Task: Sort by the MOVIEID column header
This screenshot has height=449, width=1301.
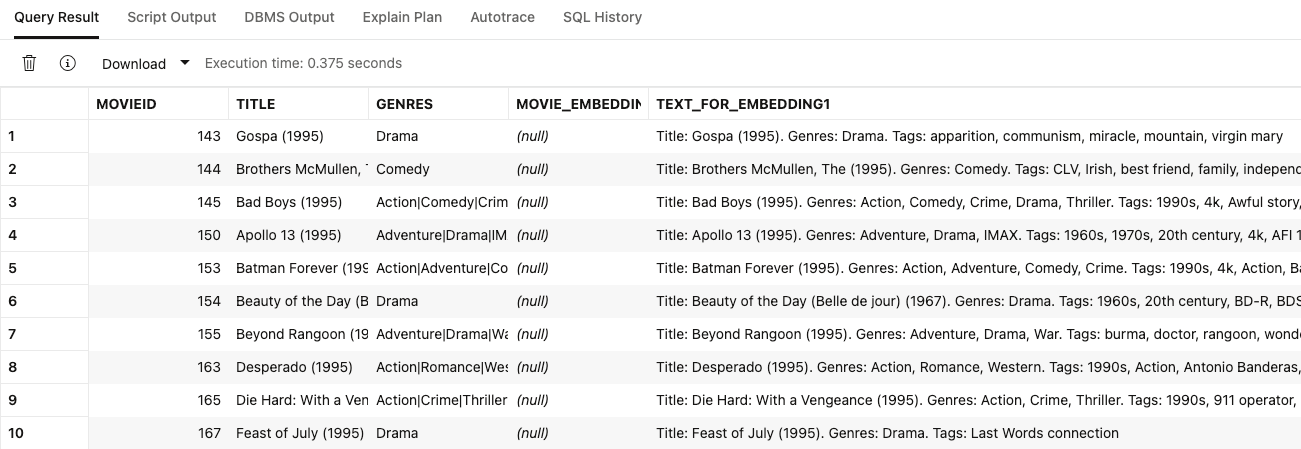Action: point(126,104)
